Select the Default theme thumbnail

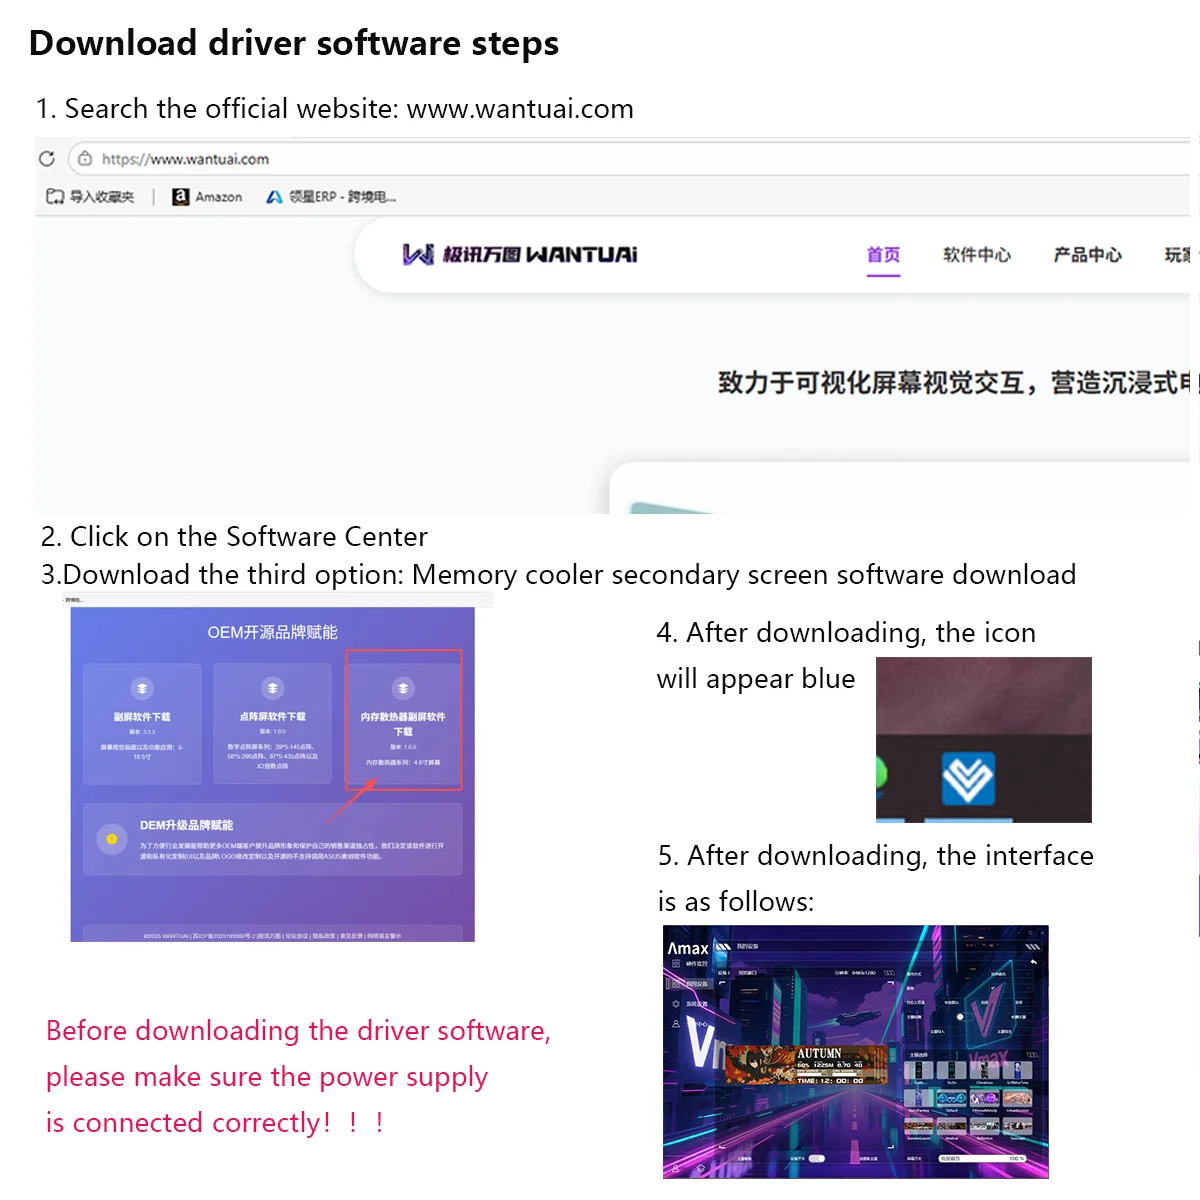click(951, 1098)
